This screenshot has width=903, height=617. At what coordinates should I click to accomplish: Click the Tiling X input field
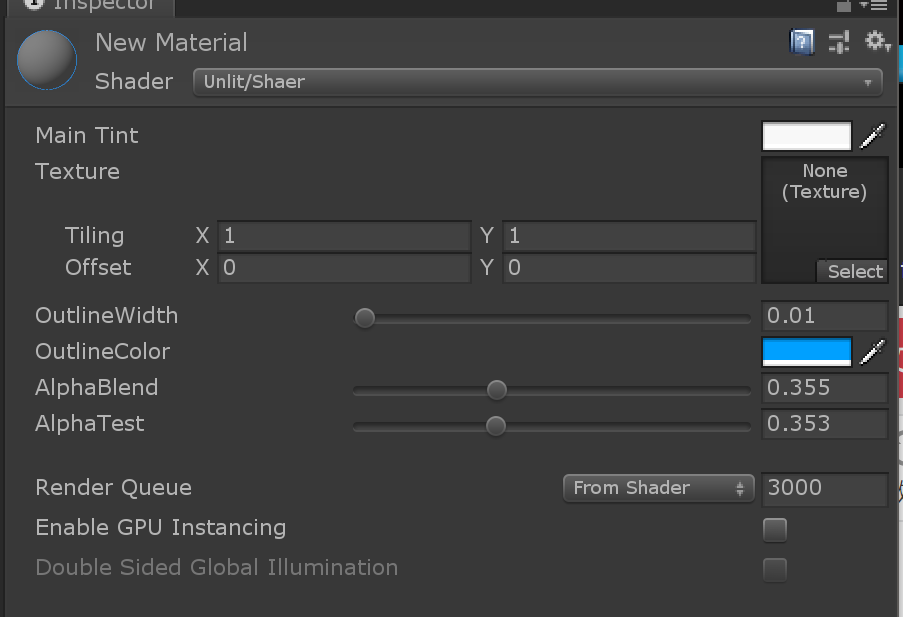point(343,236)
